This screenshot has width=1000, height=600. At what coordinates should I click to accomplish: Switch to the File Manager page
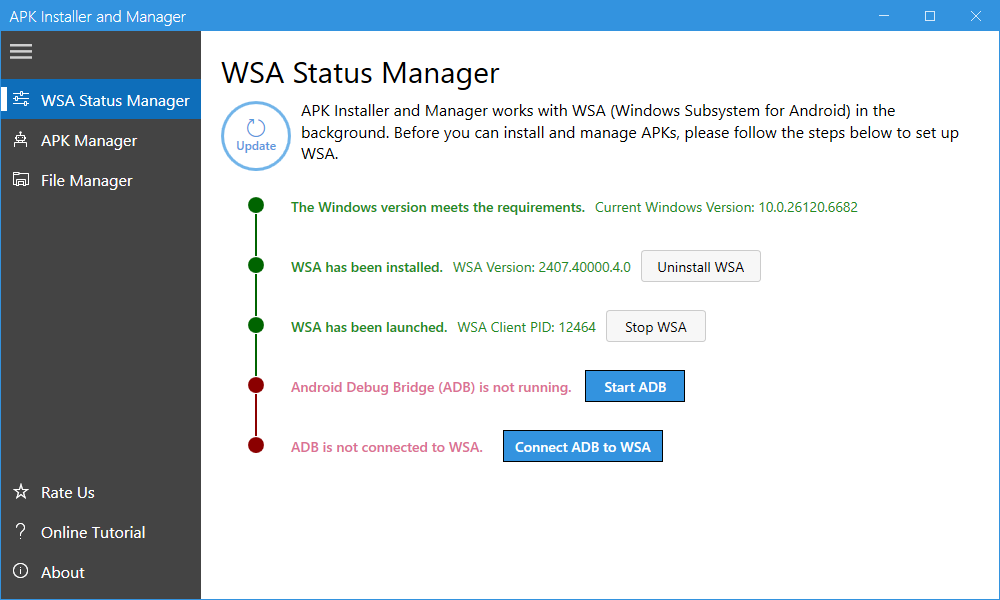tap(87, 181)
